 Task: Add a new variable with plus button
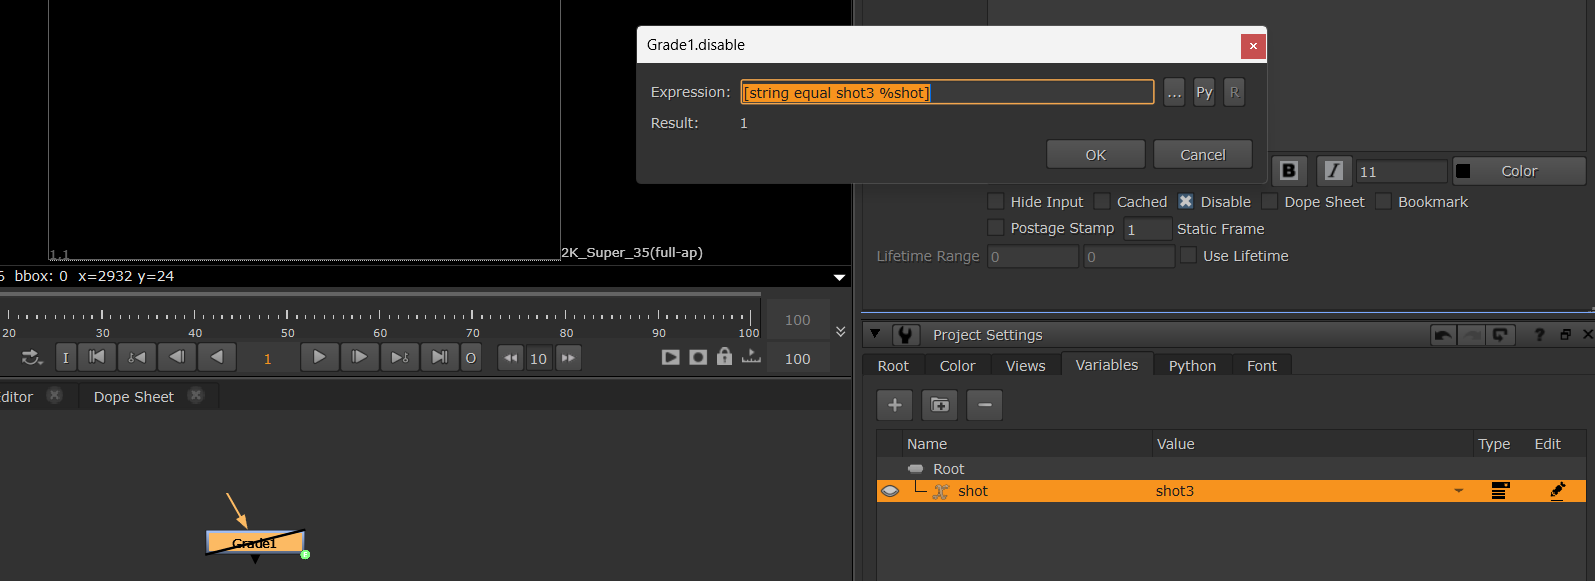(x=894, y=405)
